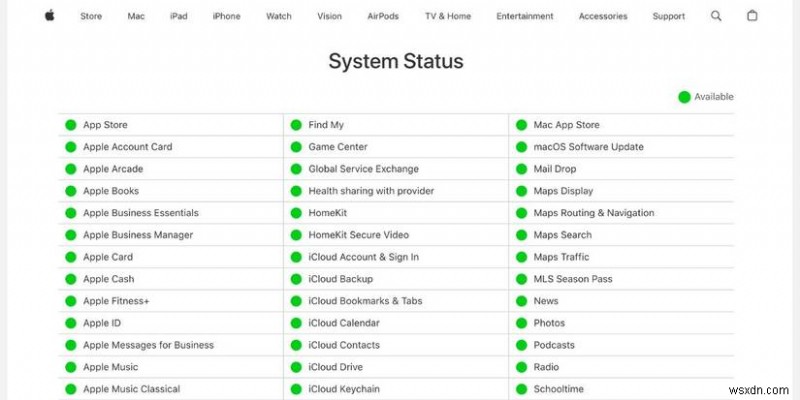
Task: Select the Global Service Exchange entry
Action: tap(363, 169)
